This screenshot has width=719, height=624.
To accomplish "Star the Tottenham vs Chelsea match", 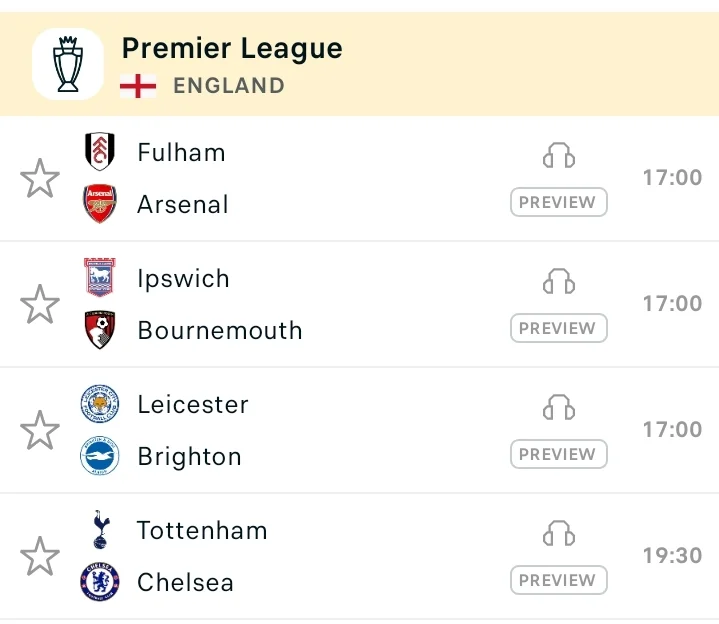I will coord(40,556).
